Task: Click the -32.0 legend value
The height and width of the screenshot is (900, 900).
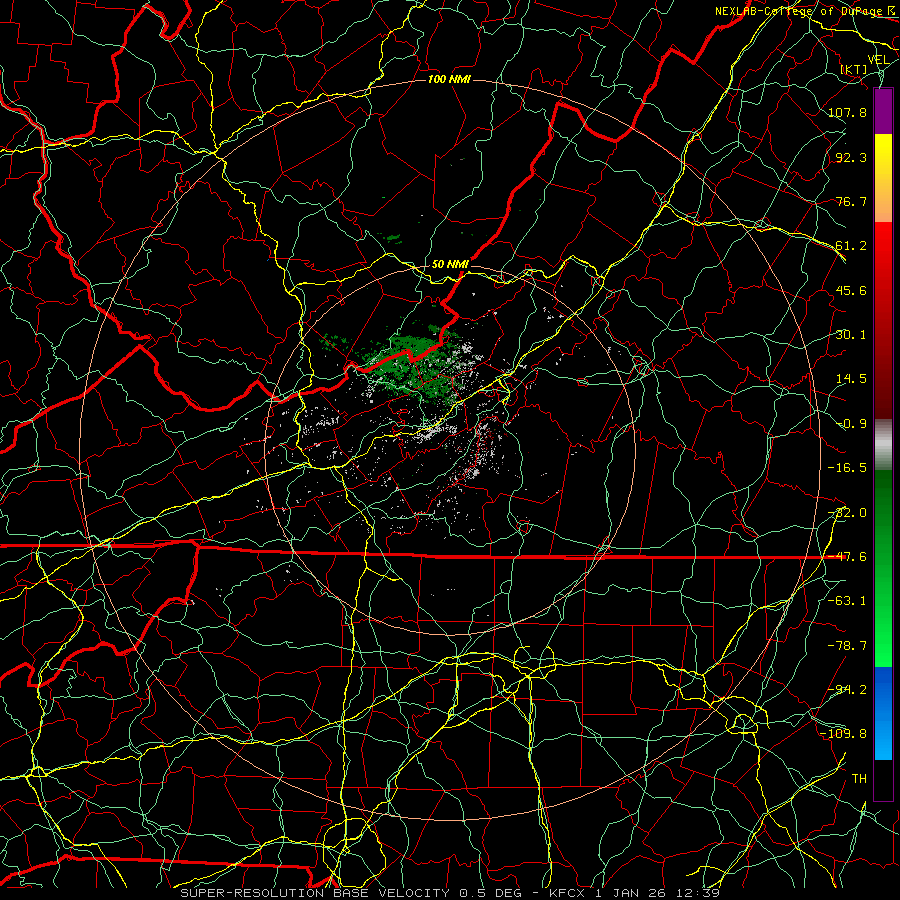Action: pos(847,513)
